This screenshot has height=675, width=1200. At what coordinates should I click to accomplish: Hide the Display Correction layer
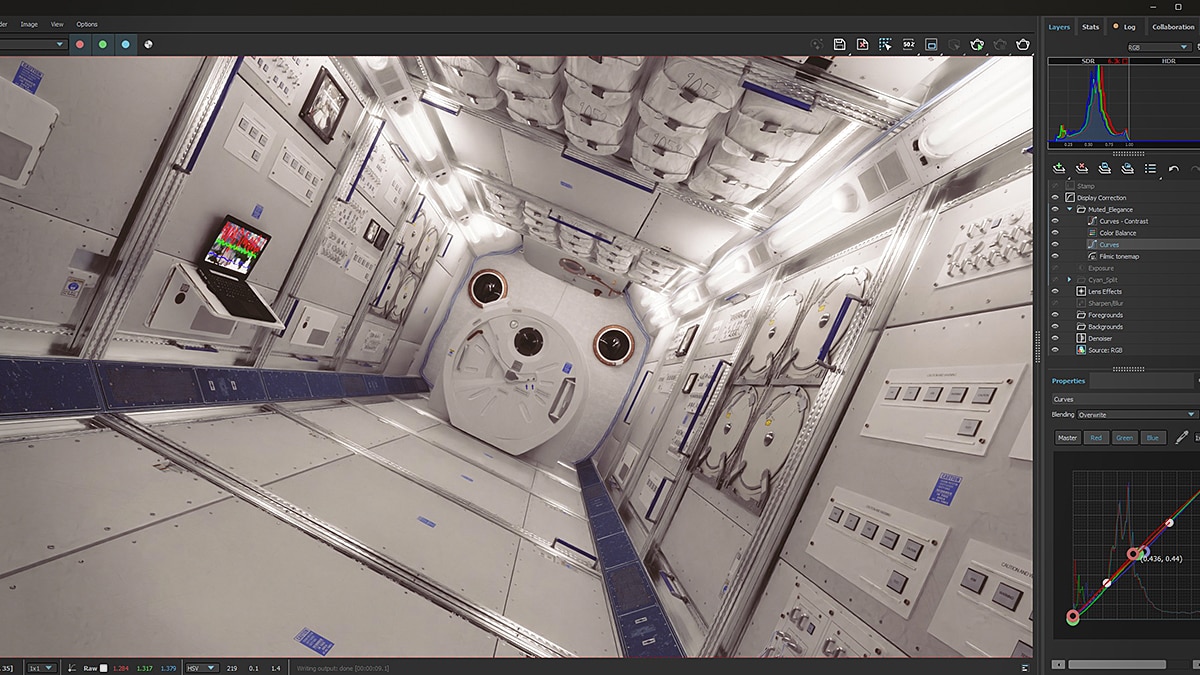click(x=1055, y=198)
